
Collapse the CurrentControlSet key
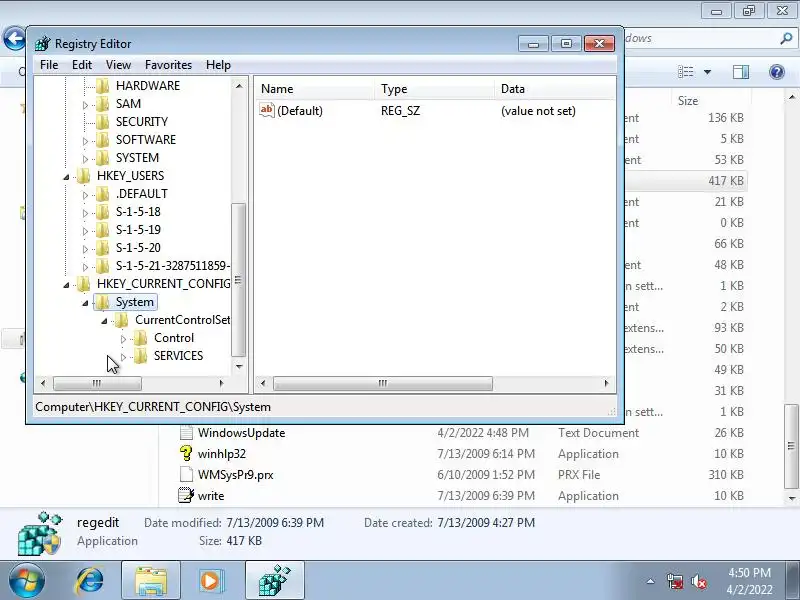coord(104,321)
